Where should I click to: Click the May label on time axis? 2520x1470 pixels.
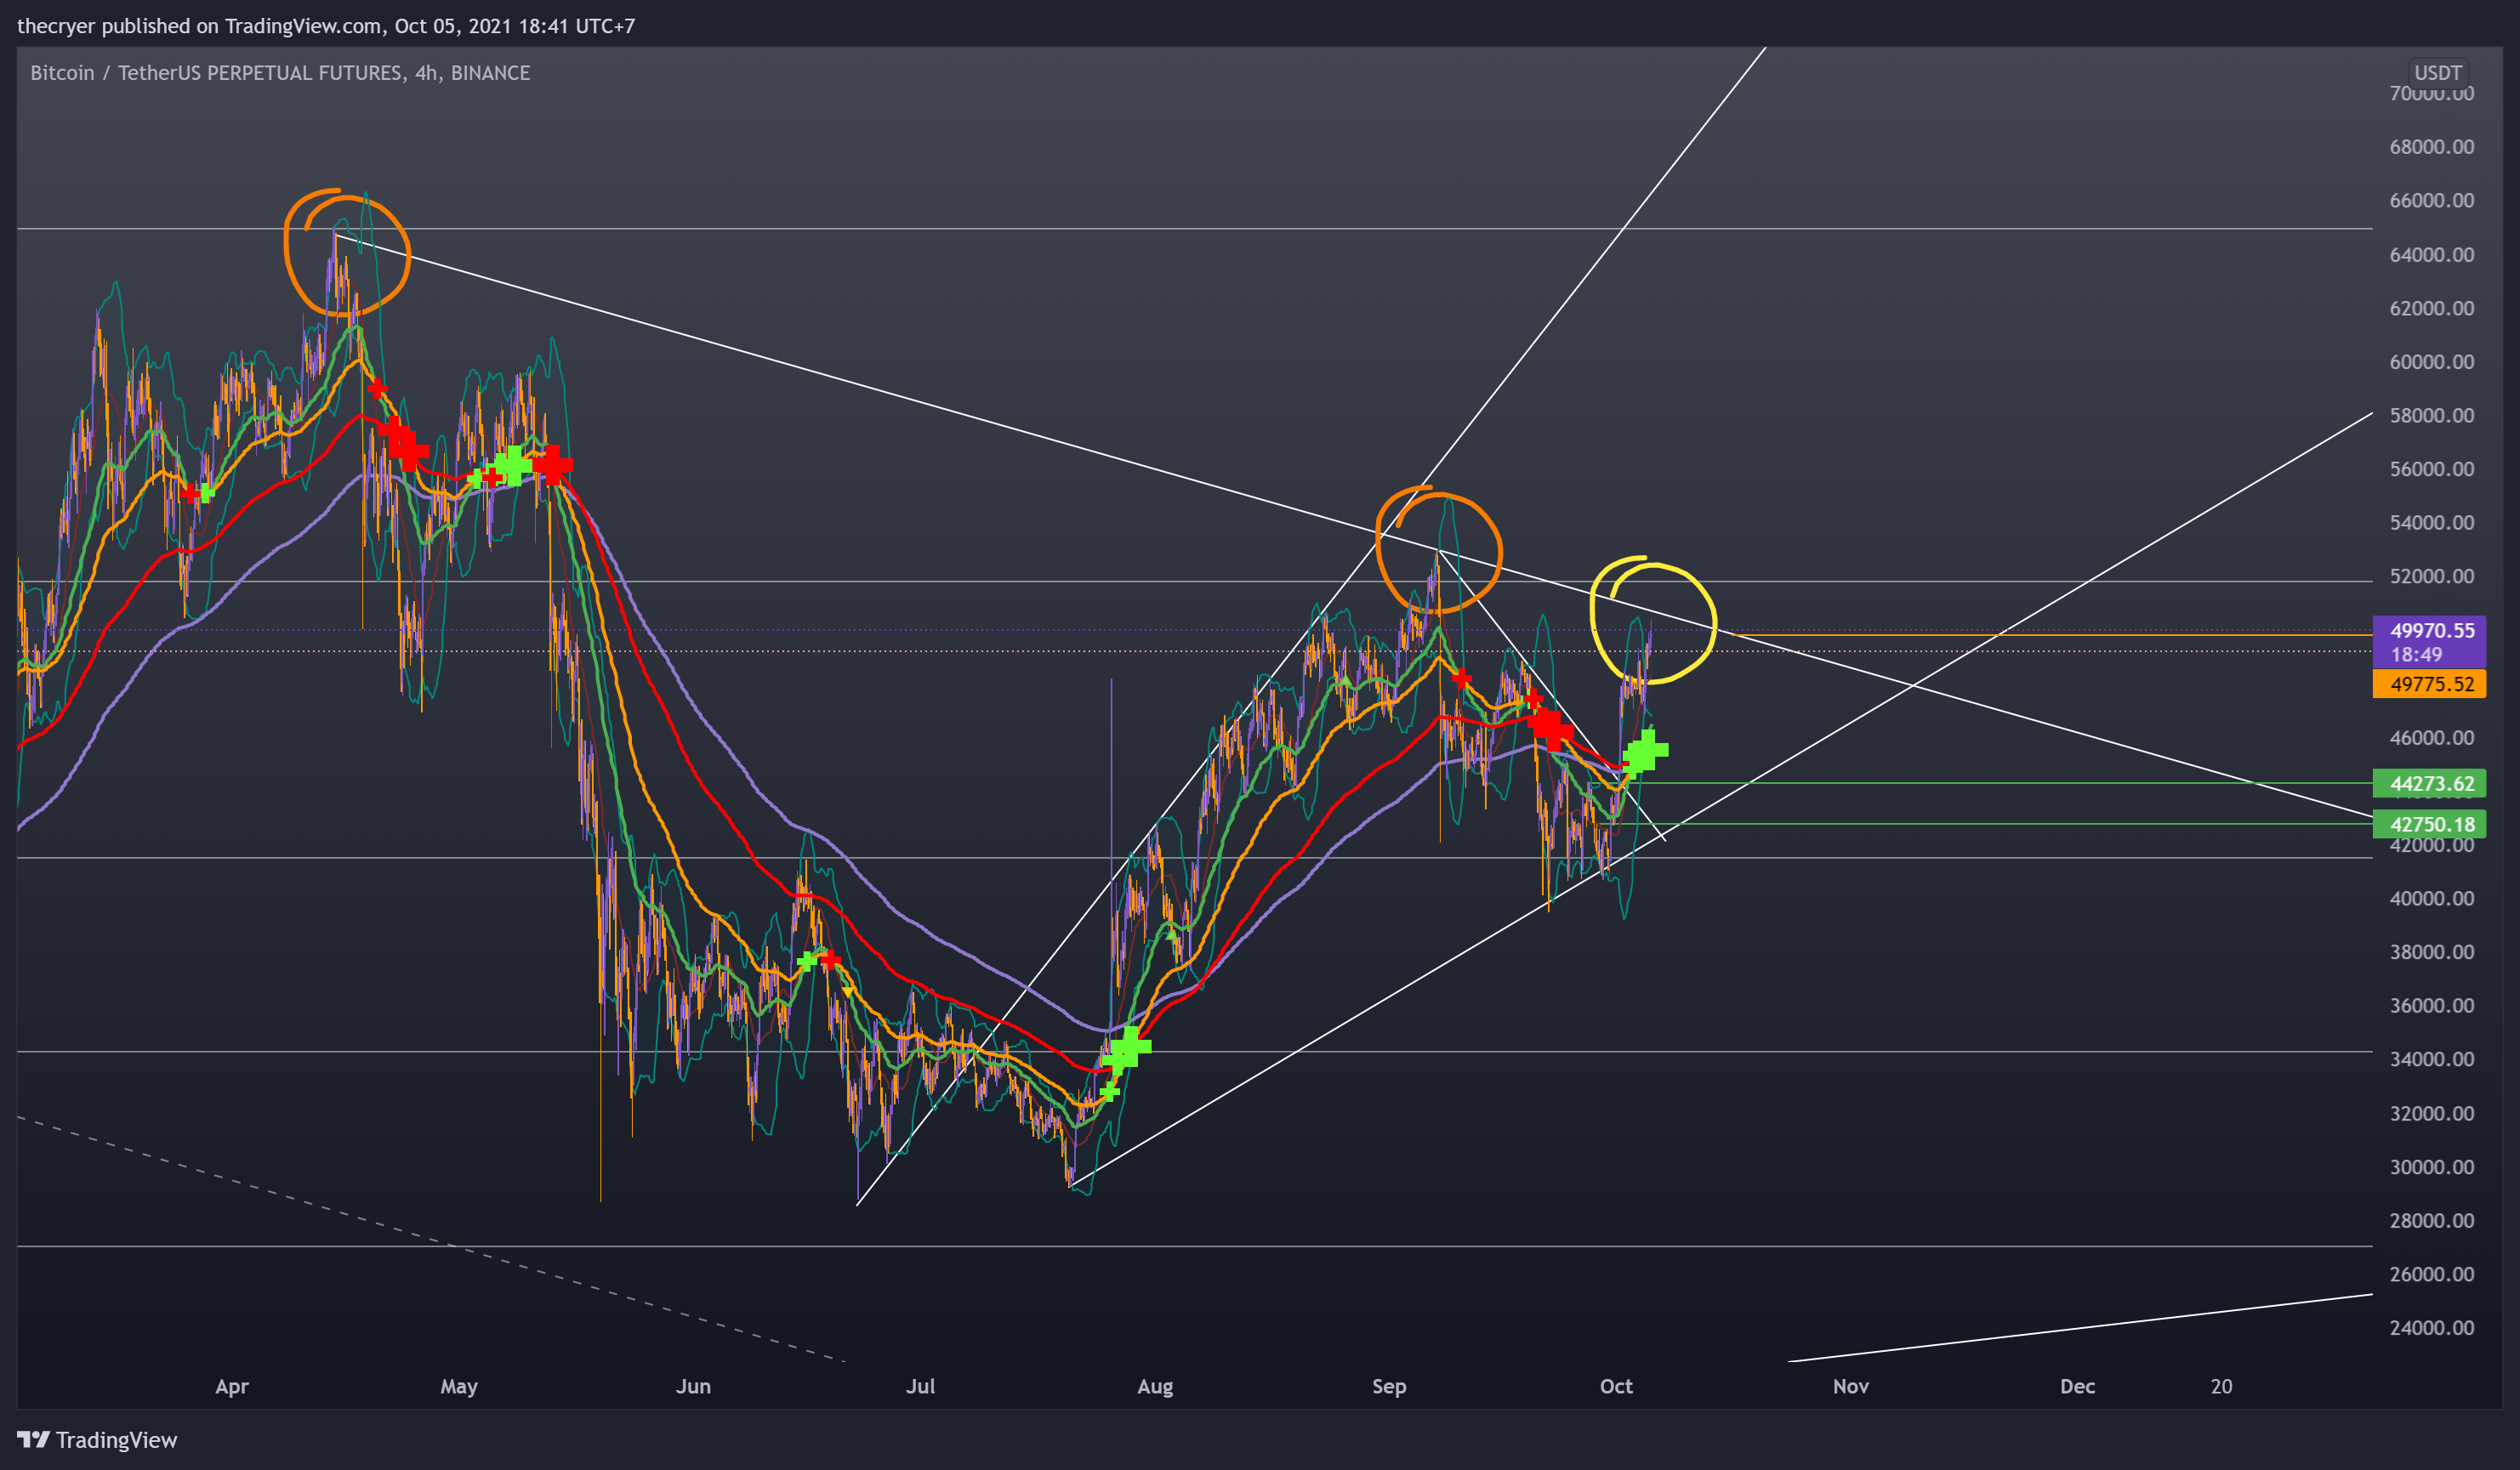tap(459, 1386)
